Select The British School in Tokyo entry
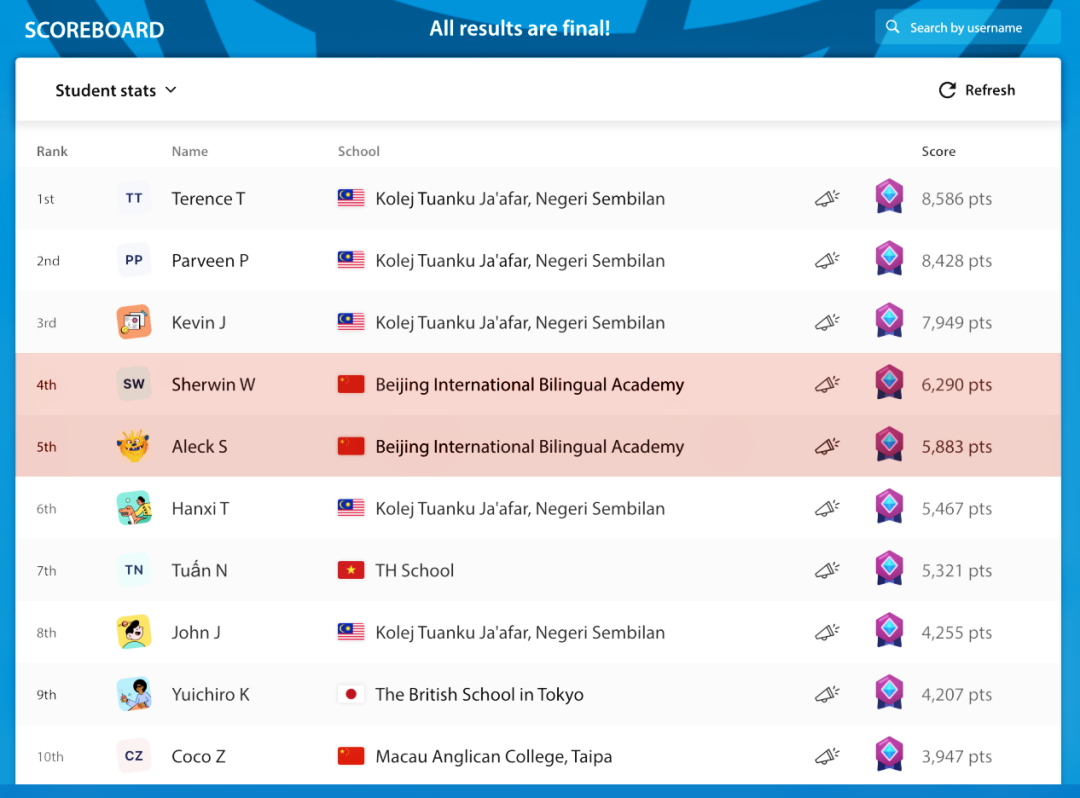Image resolution: width=1080 pixels, height=798 pixels. tap(479, 694)
